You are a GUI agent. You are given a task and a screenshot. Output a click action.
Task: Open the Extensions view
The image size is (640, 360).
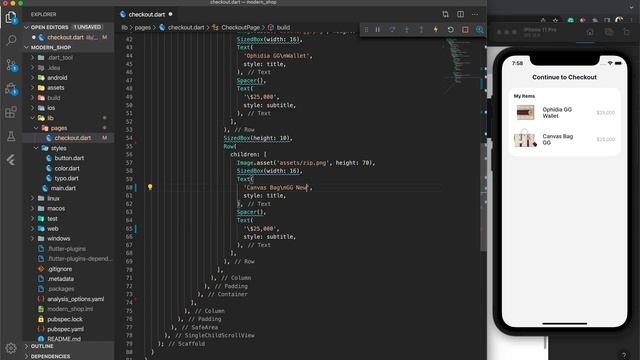pos(11,112)
